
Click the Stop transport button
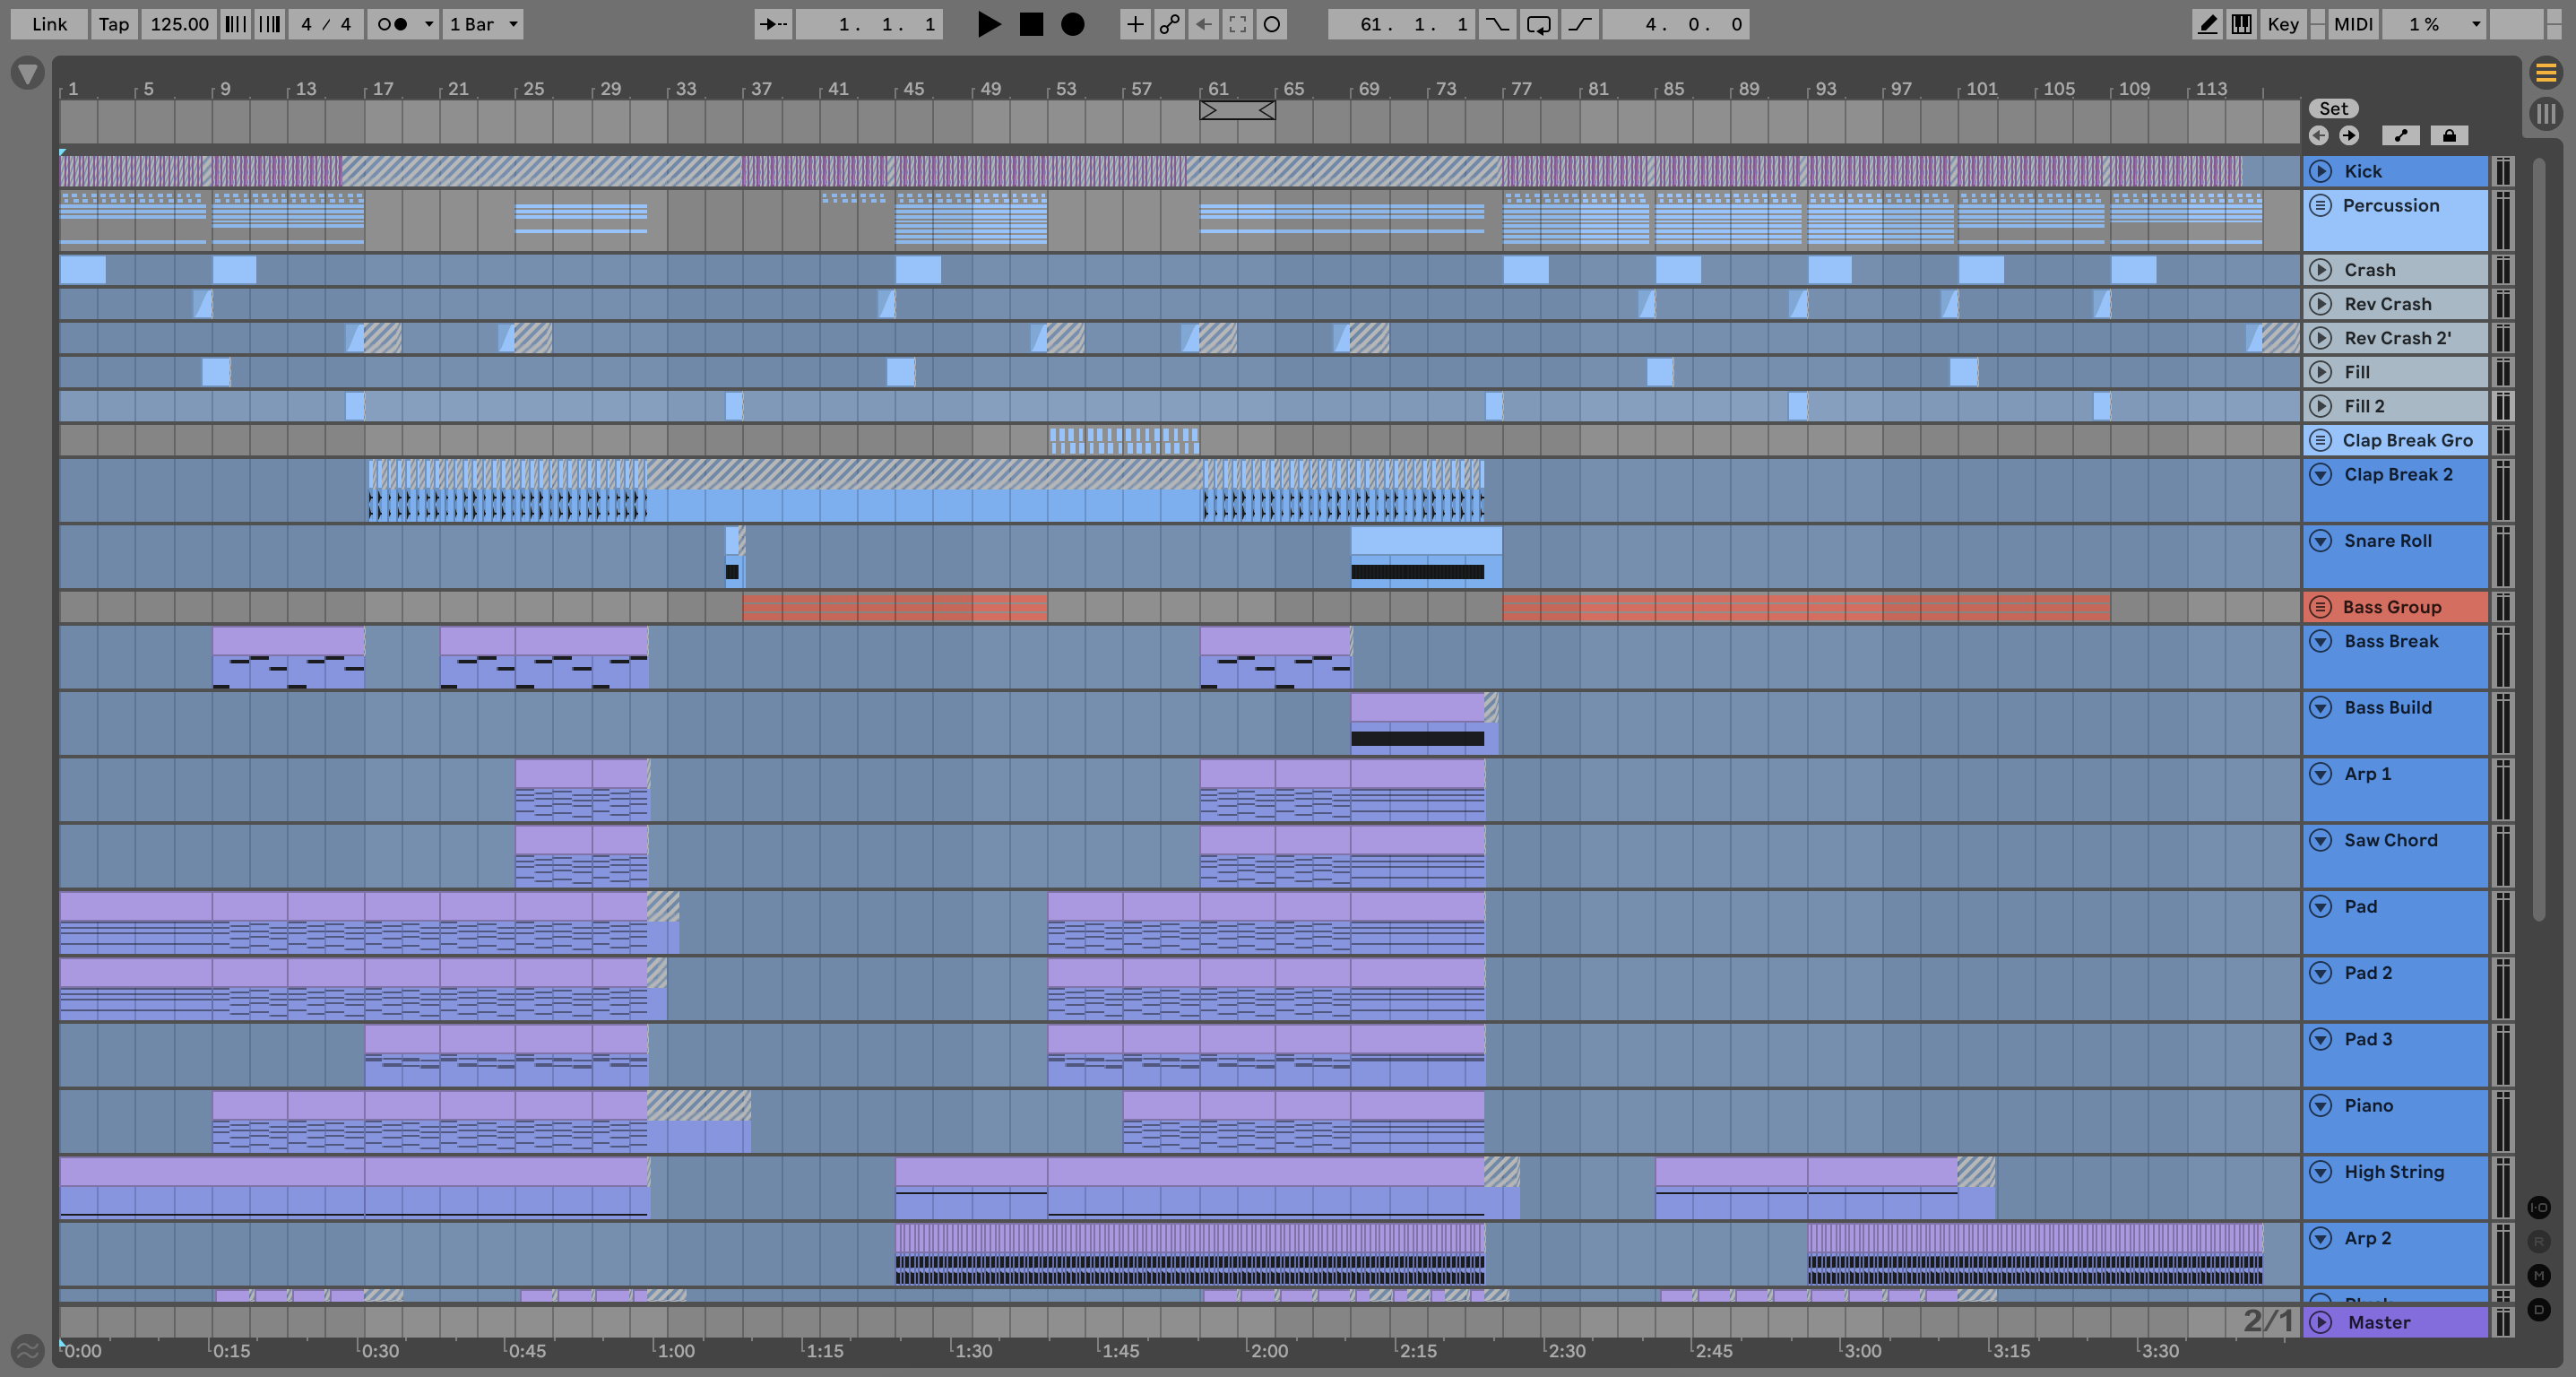pos(1031,24)
